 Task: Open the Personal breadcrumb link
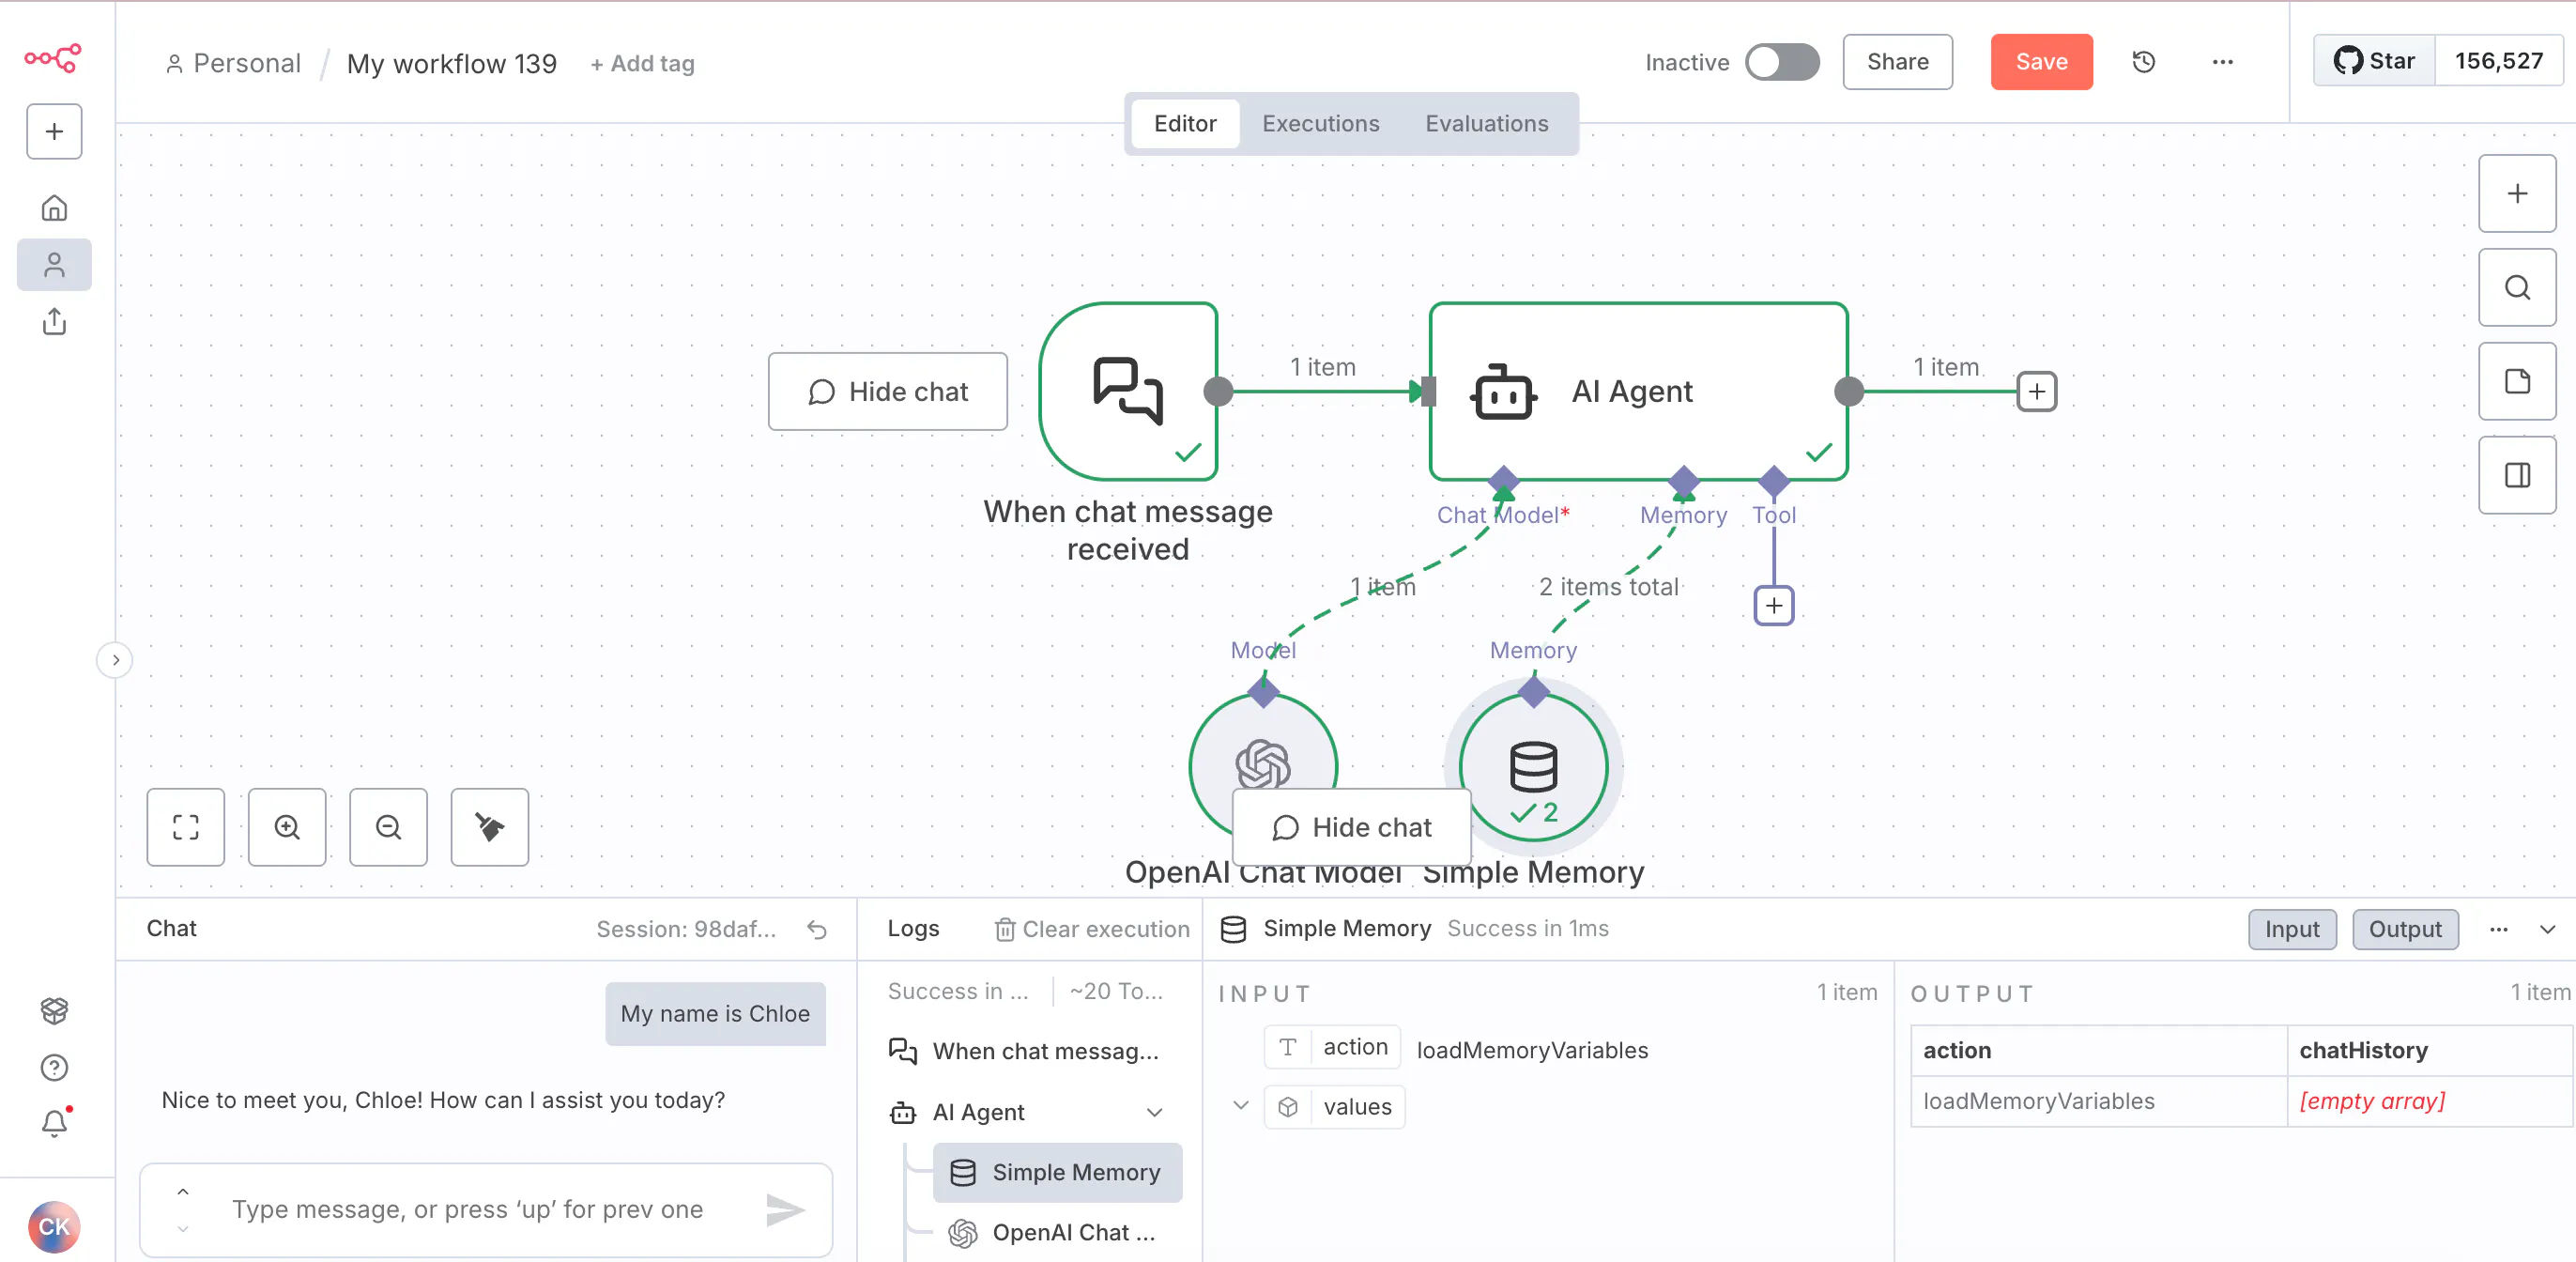coord(233,63)
